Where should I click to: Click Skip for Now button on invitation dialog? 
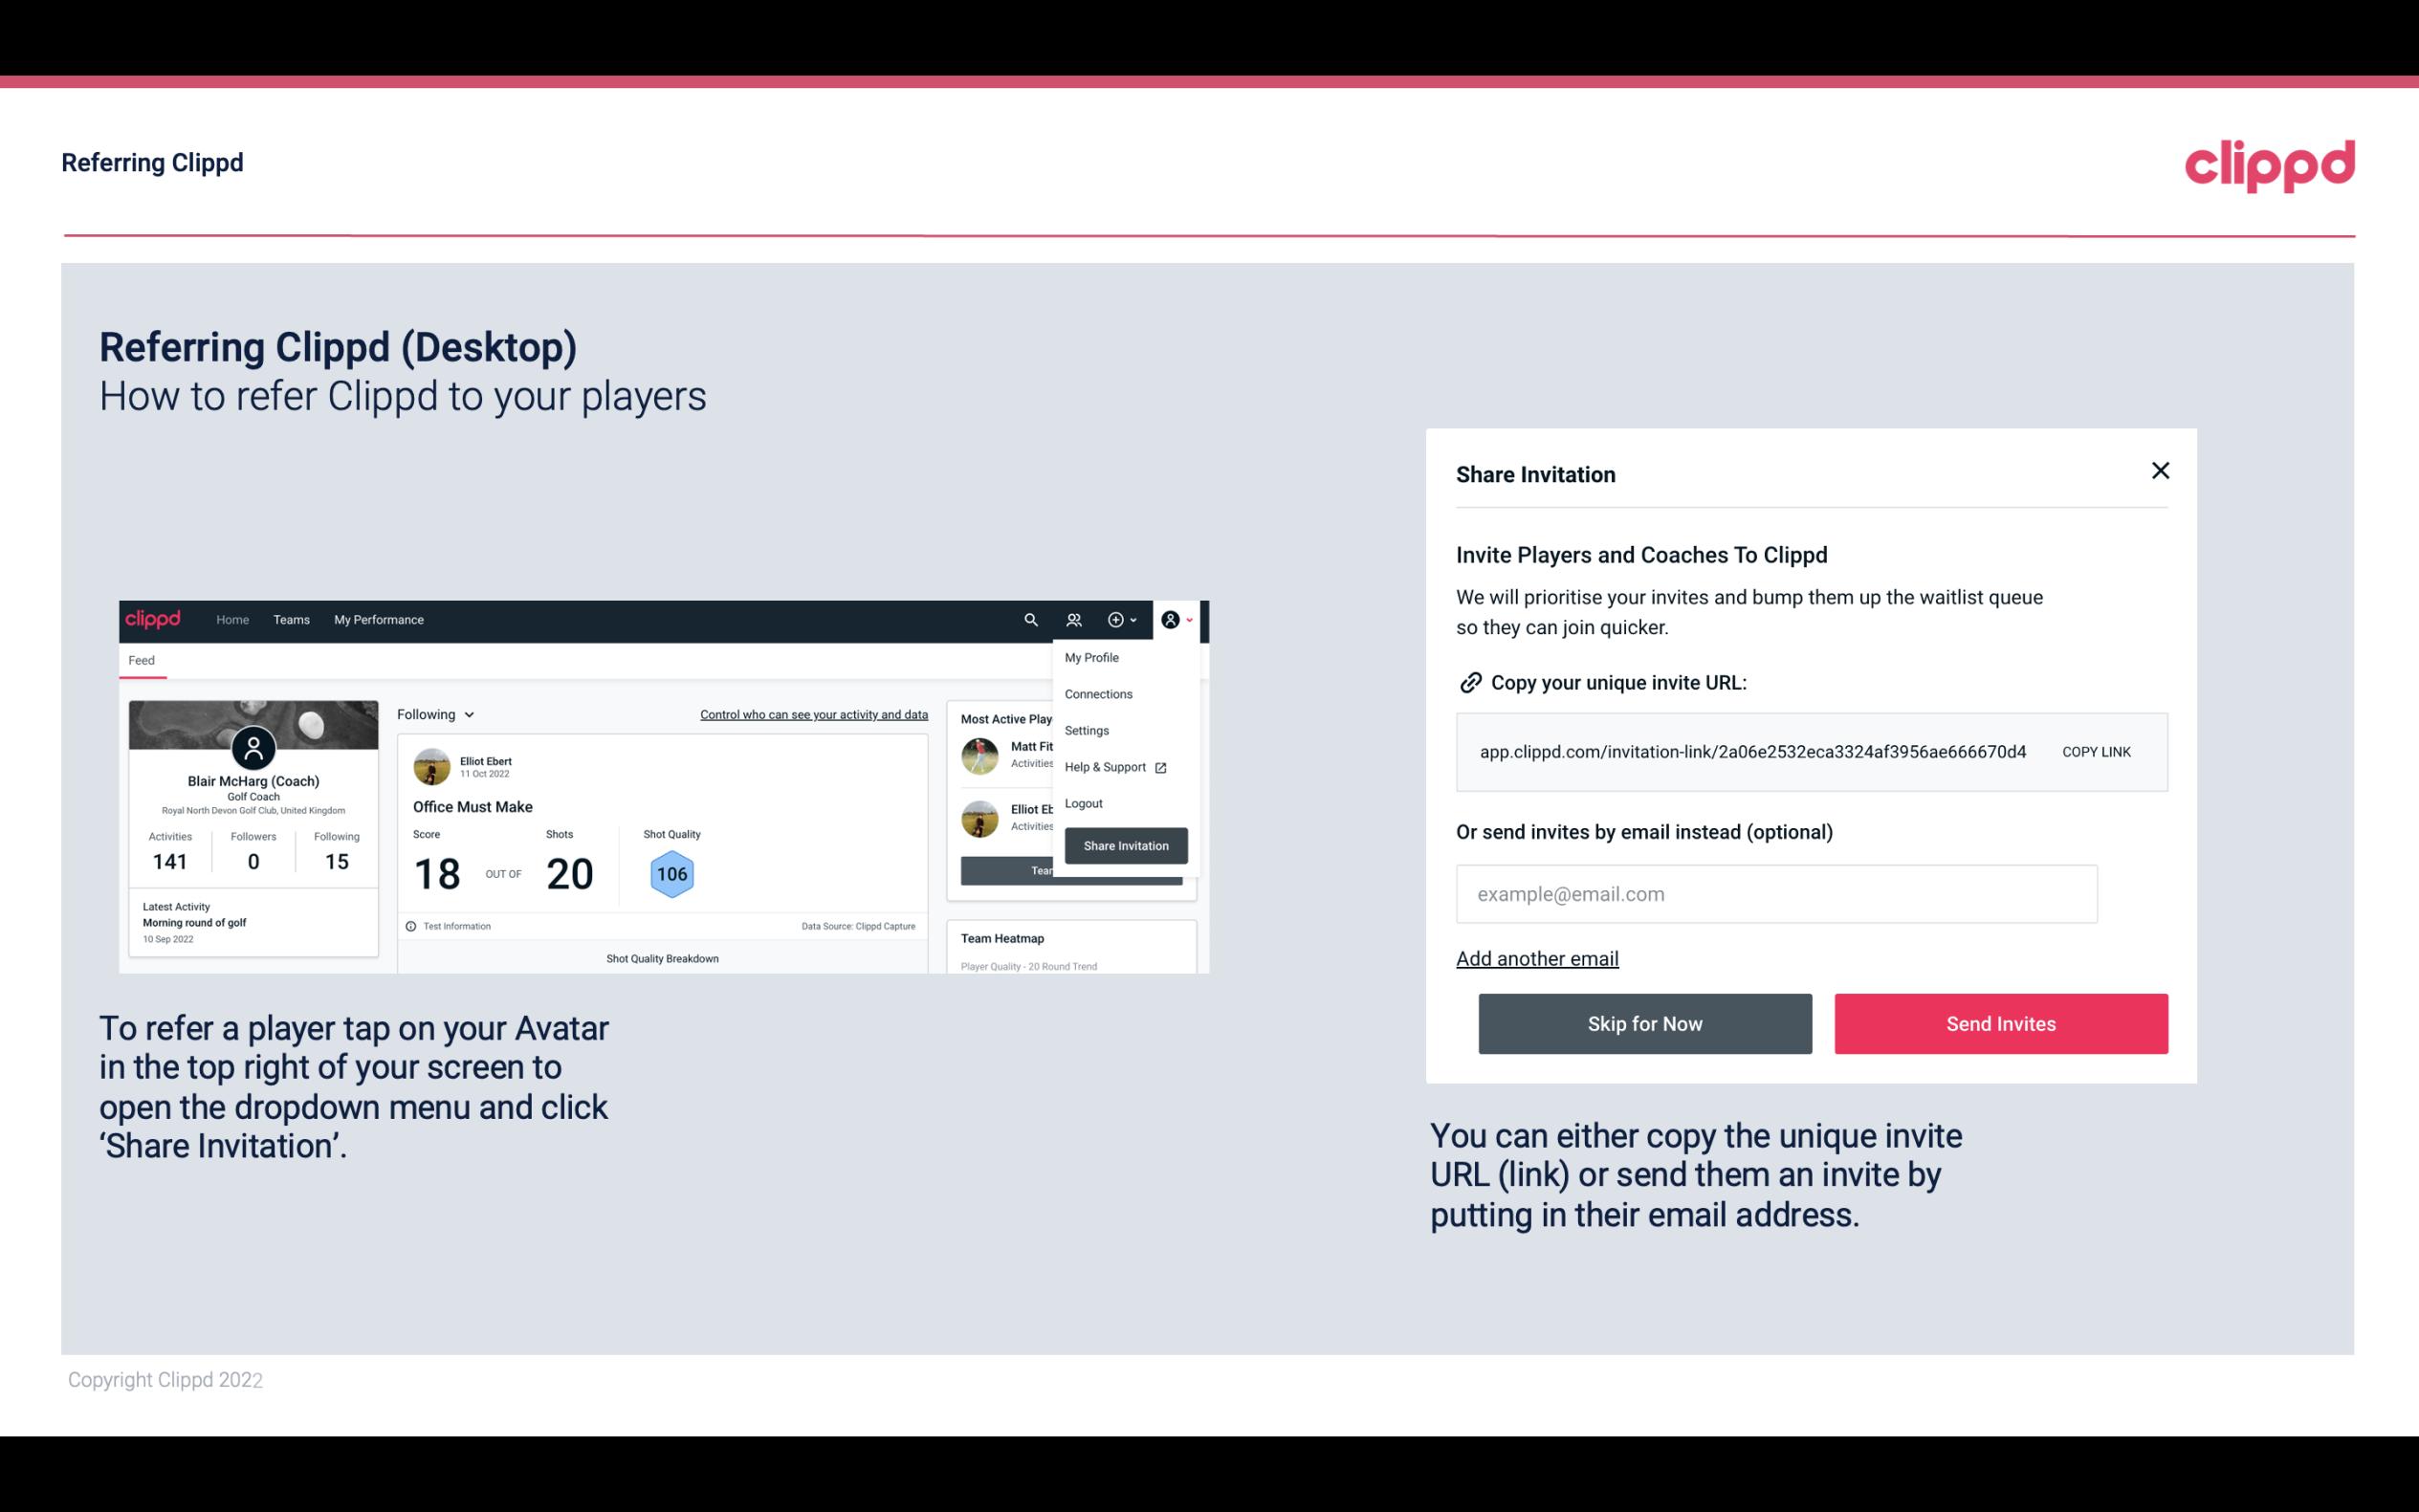(1644, 1022)
